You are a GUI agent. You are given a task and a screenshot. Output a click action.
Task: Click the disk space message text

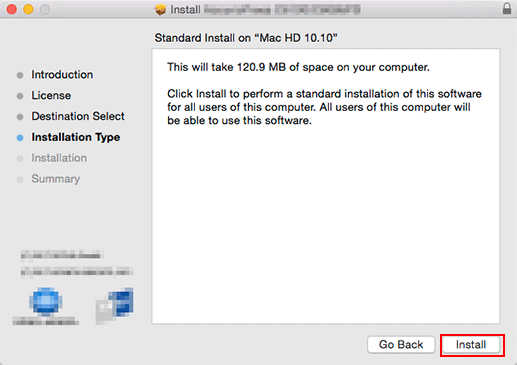pyautogui.click(x=298, y=67)
